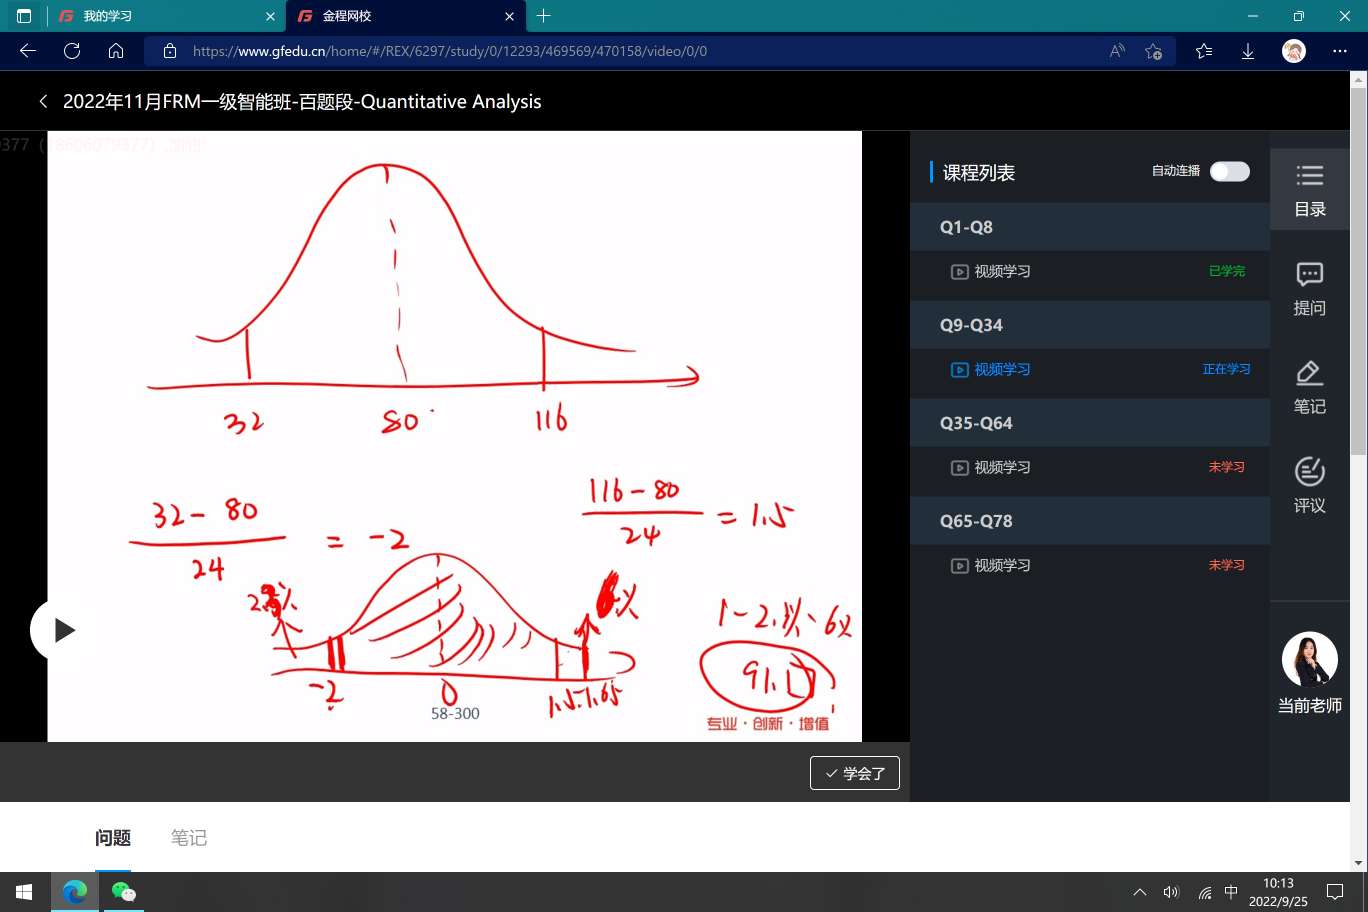Go to the browser home page
Image resolution: width=1368 pixels, height=912 pixels.
coord(116,51)
